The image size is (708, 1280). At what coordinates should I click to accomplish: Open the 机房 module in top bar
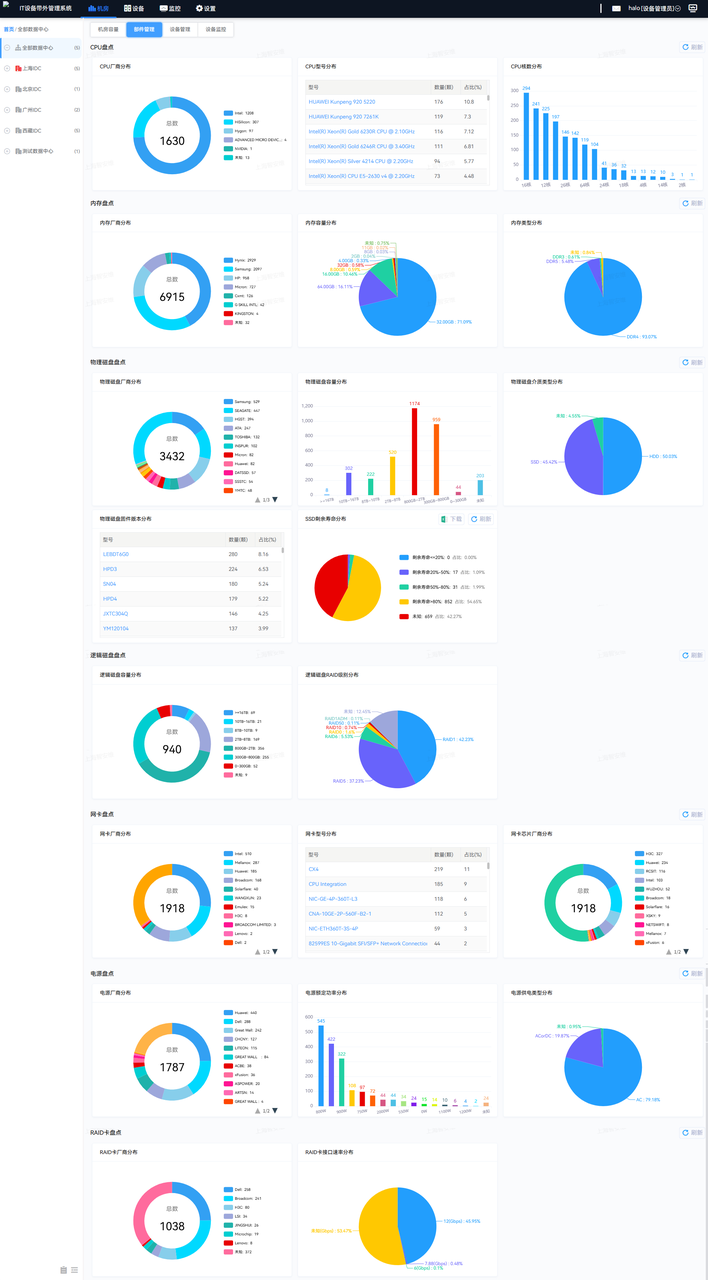[x=98, y=8]
